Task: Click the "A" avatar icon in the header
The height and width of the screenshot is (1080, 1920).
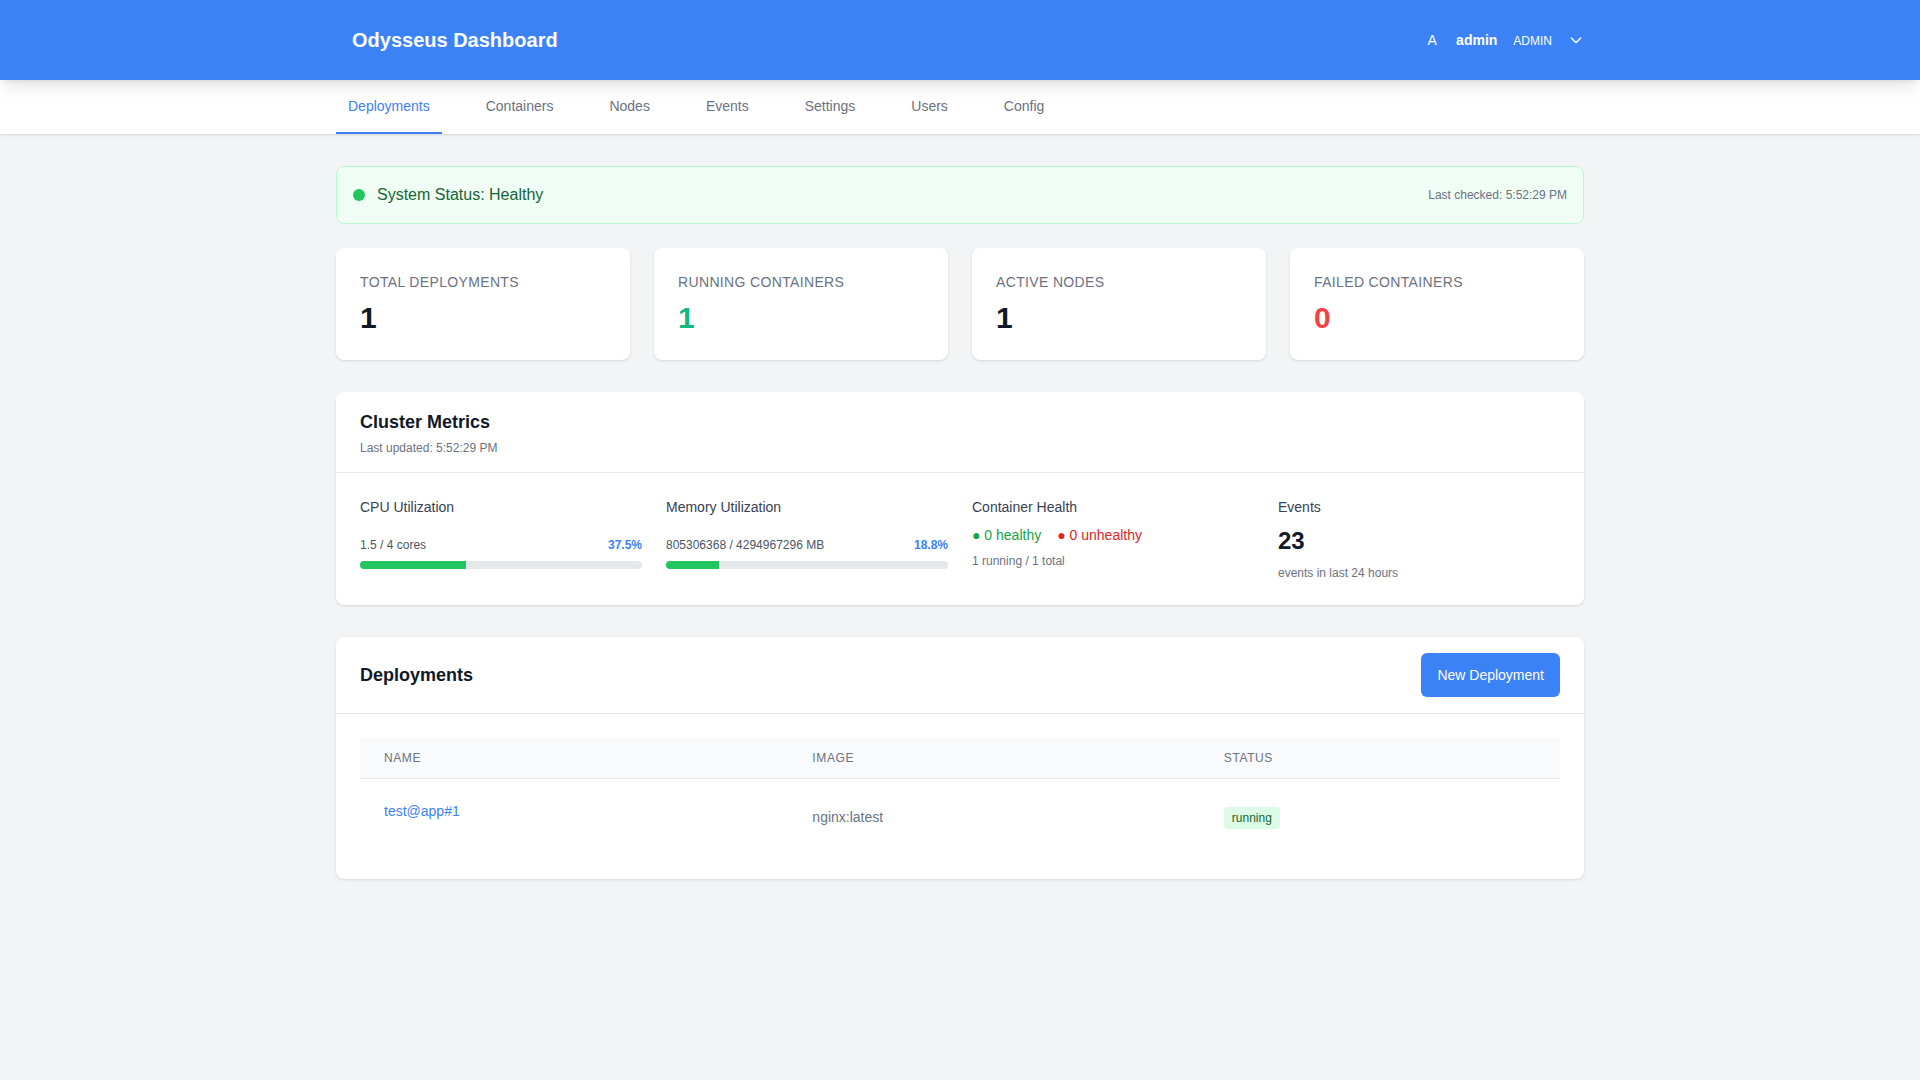Action: click(x=1431, y=40)
